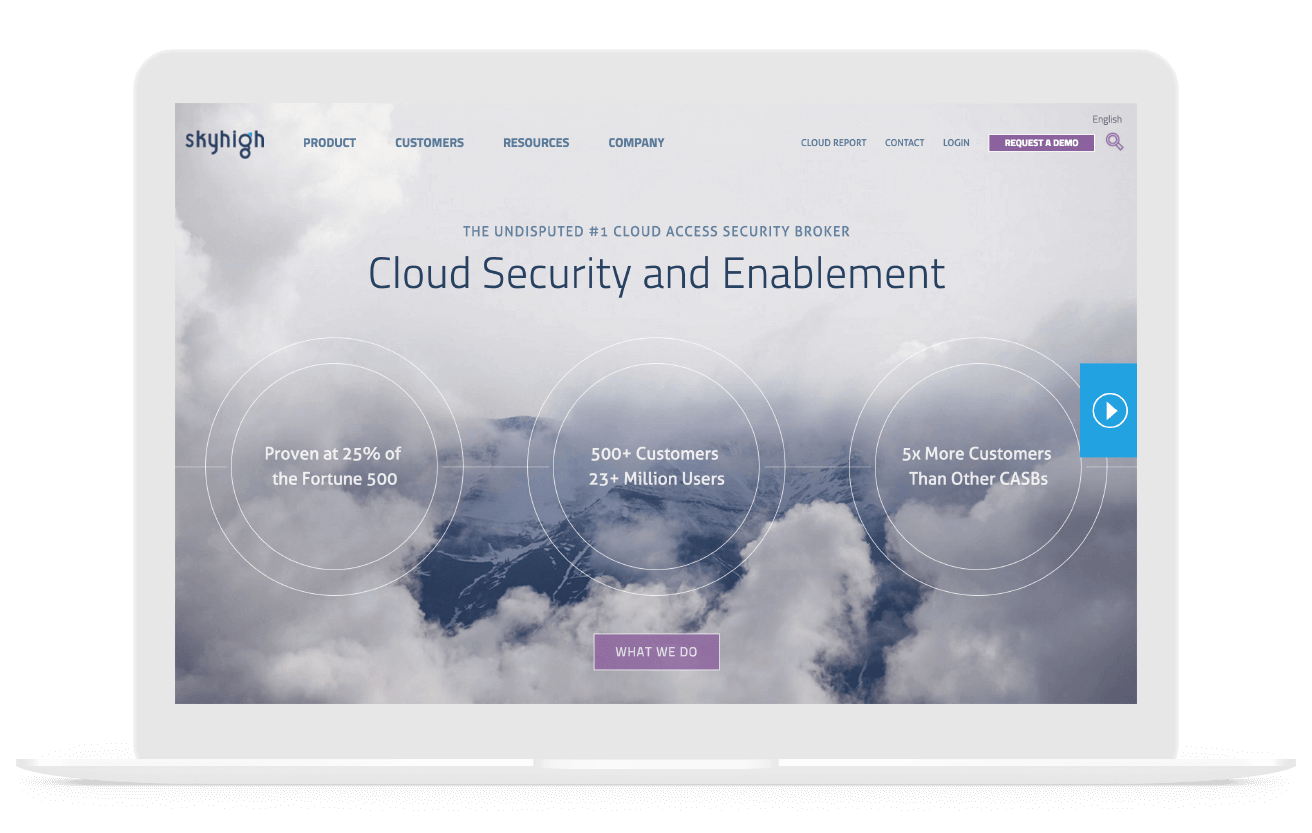Open the Contact link
1312x833 pixels.
pos(905,143)
